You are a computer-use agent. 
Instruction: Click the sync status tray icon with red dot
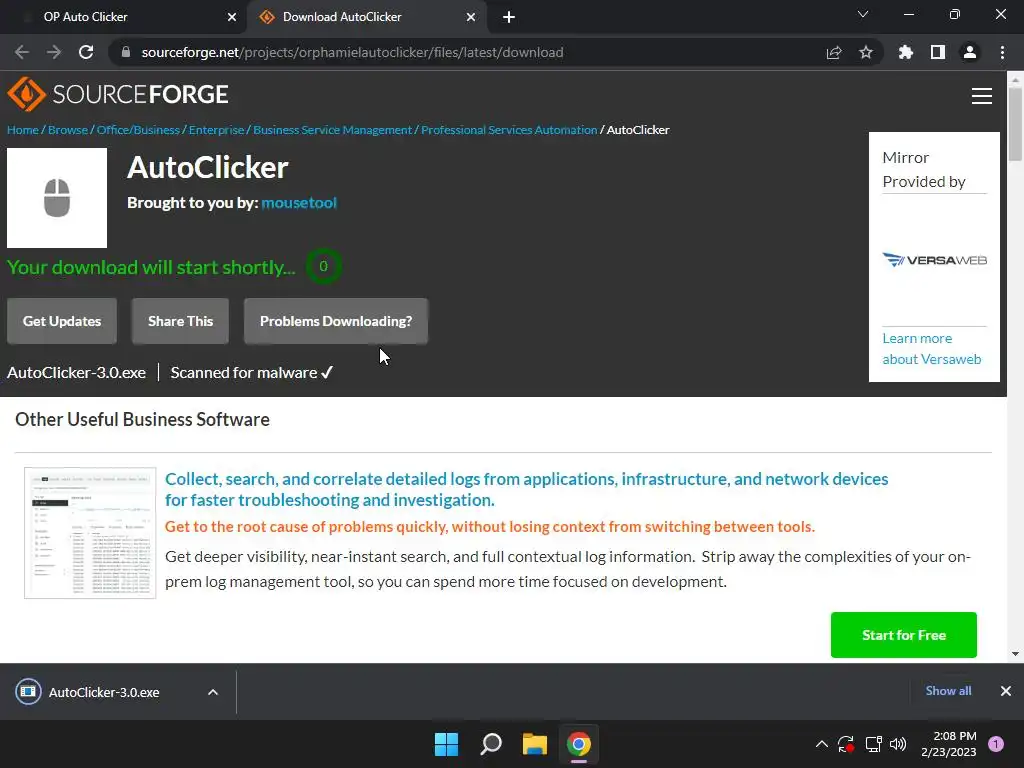click(846, 744)
